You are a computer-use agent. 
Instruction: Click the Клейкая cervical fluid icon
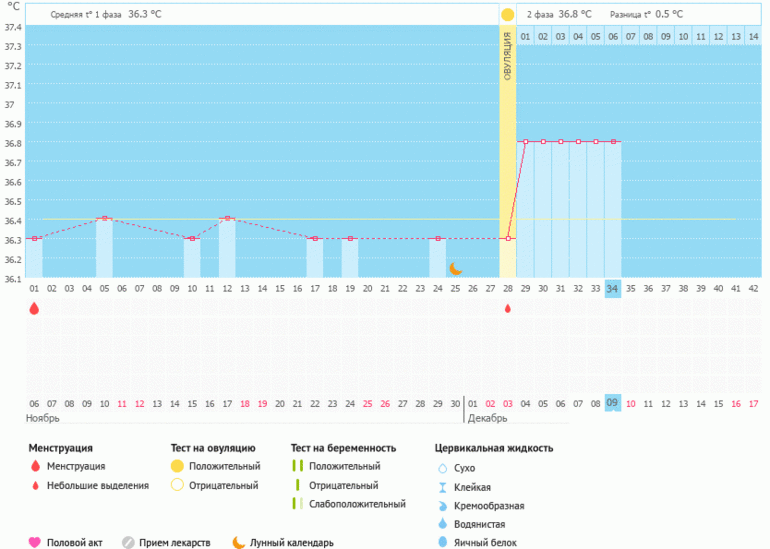[x=442, y=487]
